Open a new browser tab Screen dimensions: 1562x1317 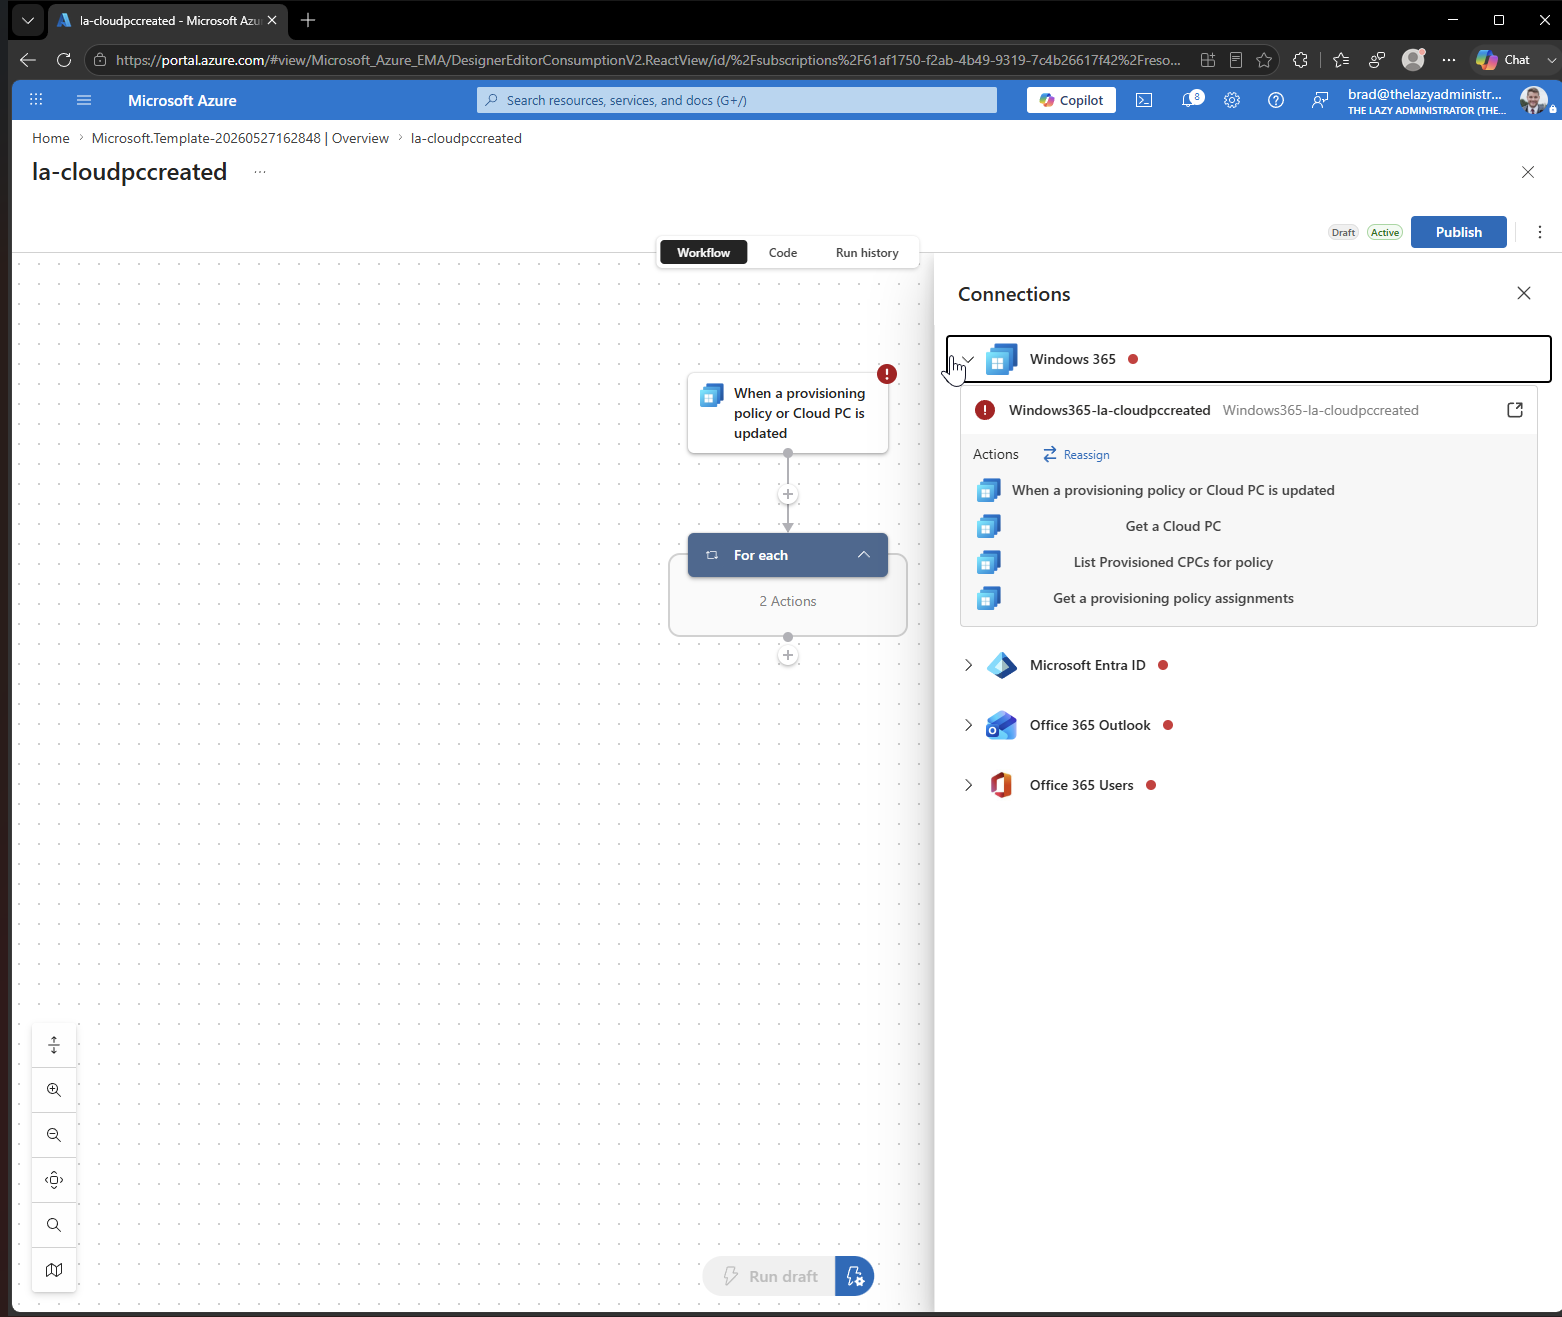(x=308, y=20)
